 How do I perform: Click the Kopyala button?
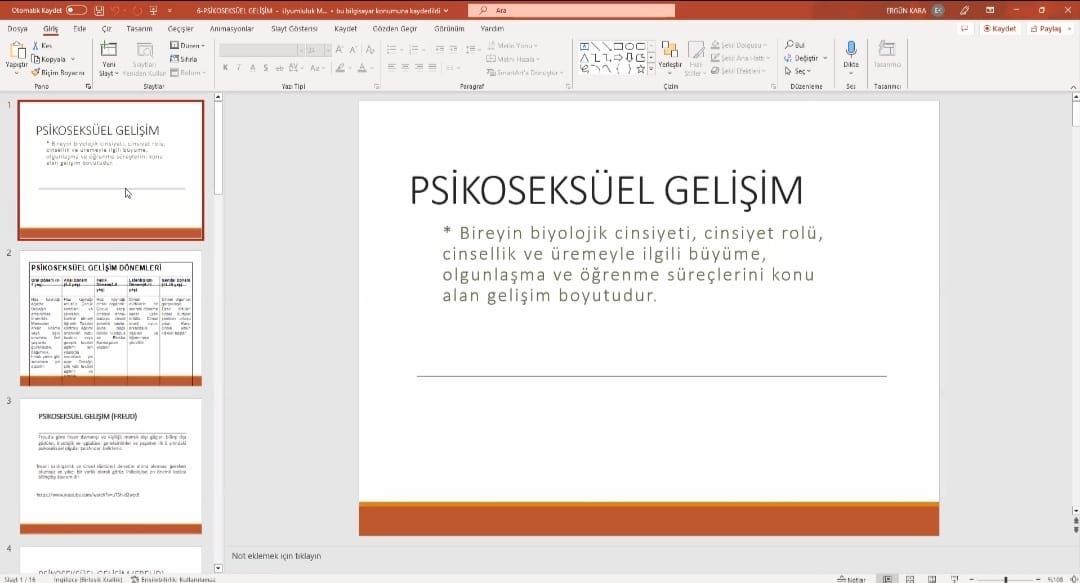pyautogui.click(x=49, y=59)
